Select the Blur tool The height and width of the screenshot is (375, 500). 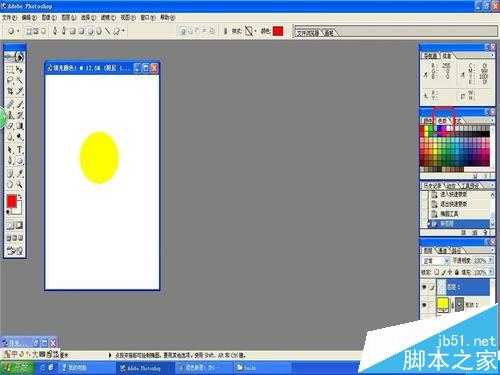(10, 137)
